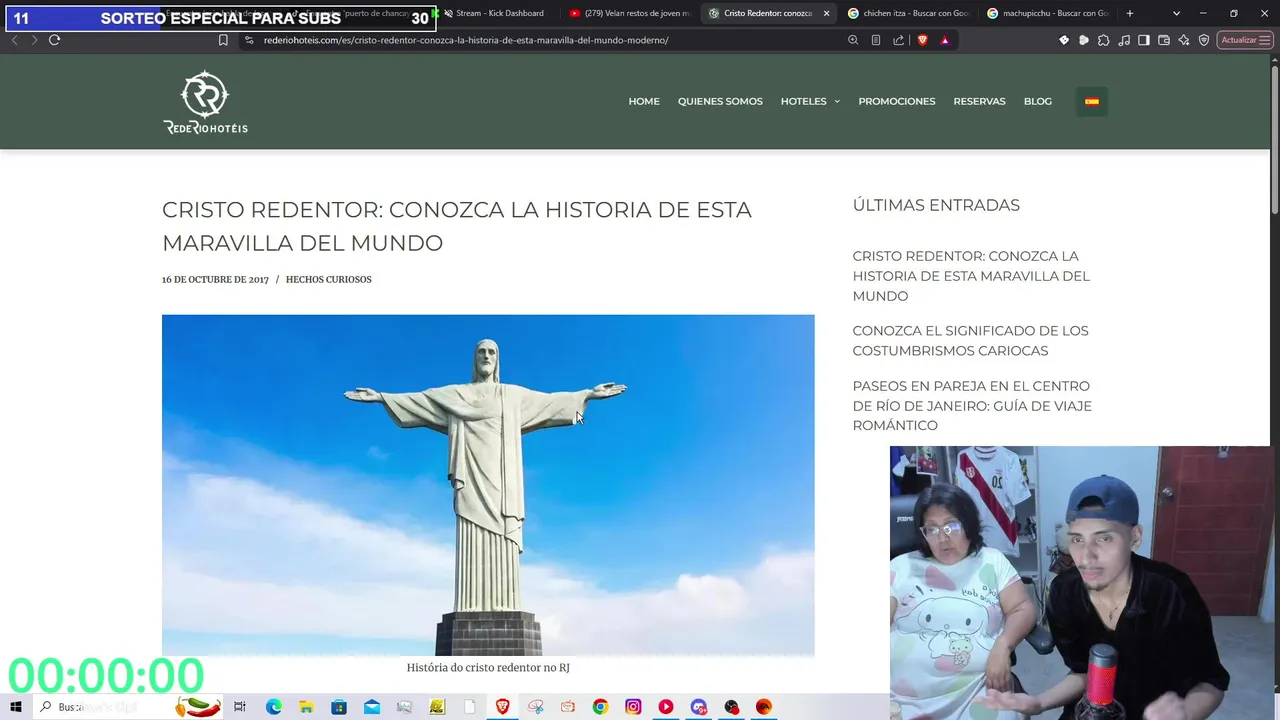Click the image caption História do cristo redentor
Viewport: 1280px width, 720px height.
click(x=488, y=667)
